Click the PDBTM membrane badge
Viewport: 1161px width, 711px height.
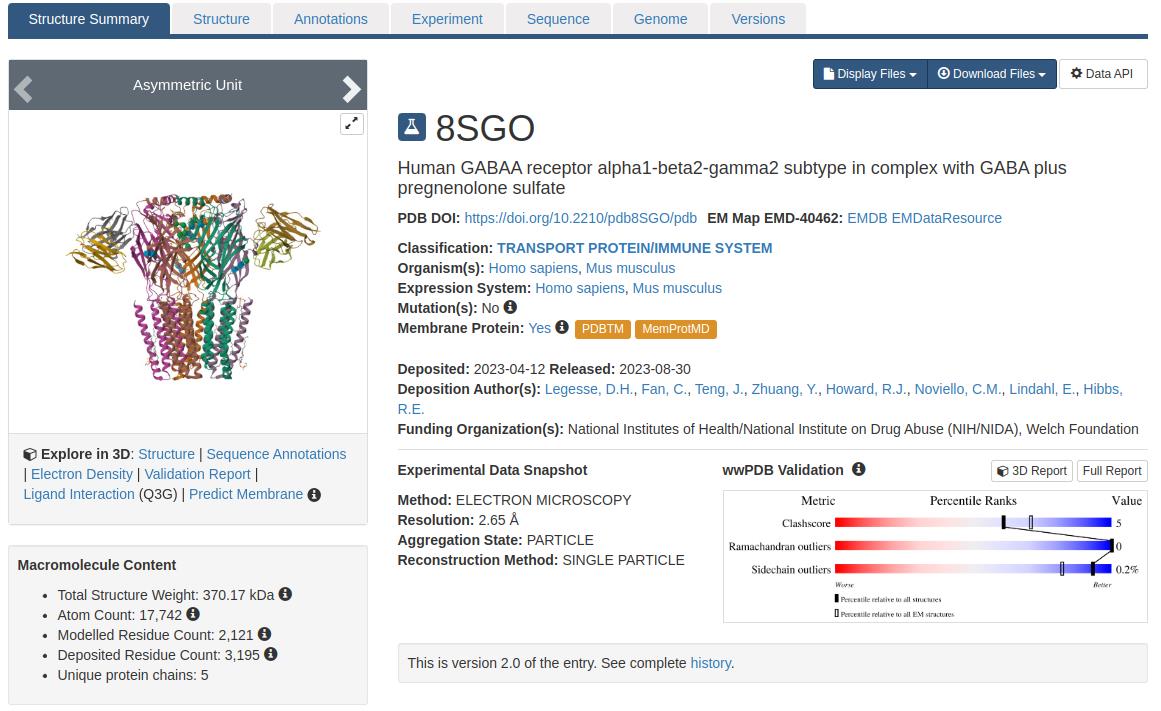[602, 329]
